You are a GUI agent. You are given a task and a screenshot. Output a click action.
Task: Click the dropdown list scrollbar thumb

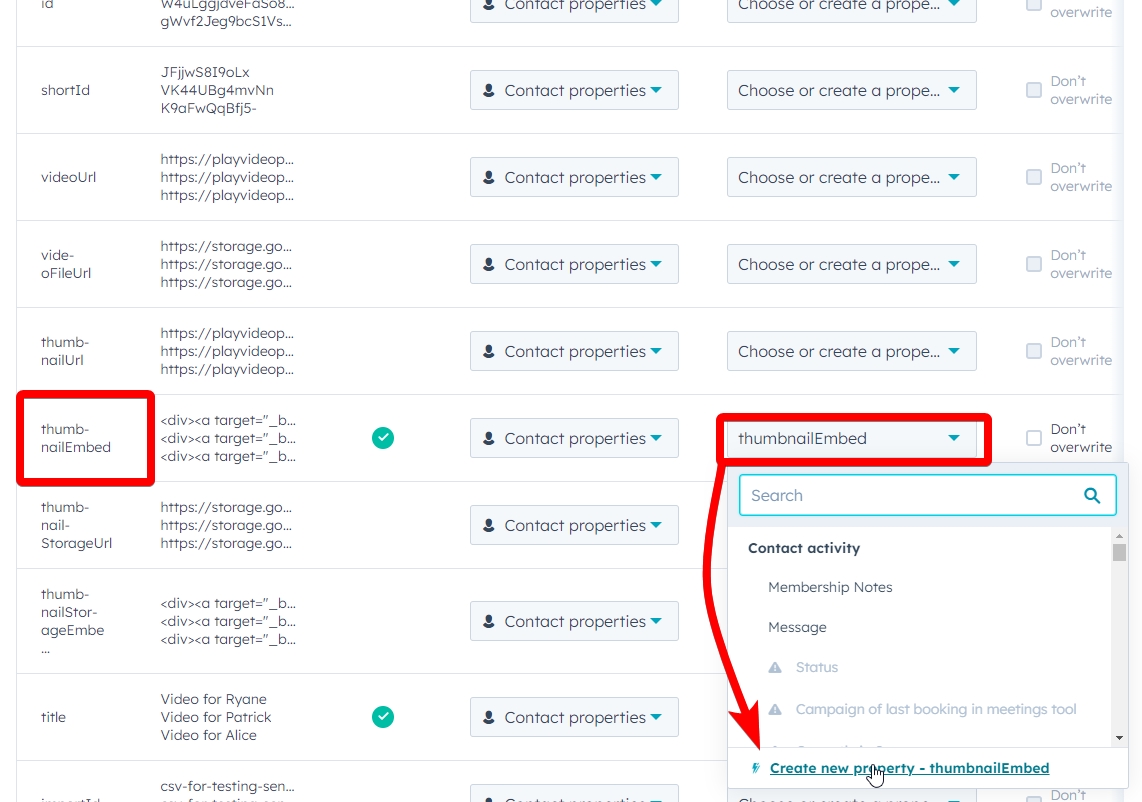tap(1119, 552)
